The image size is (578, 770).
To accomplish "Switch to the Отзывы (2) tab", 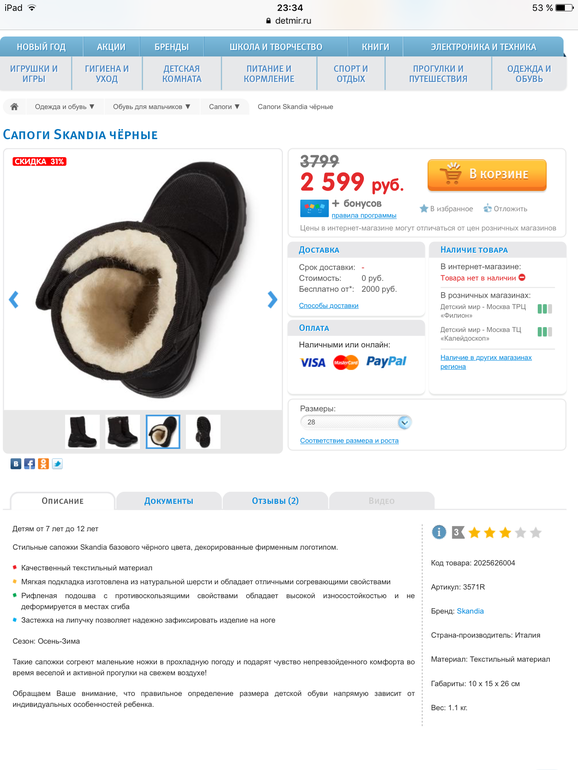I will click(x=275, y=501).
